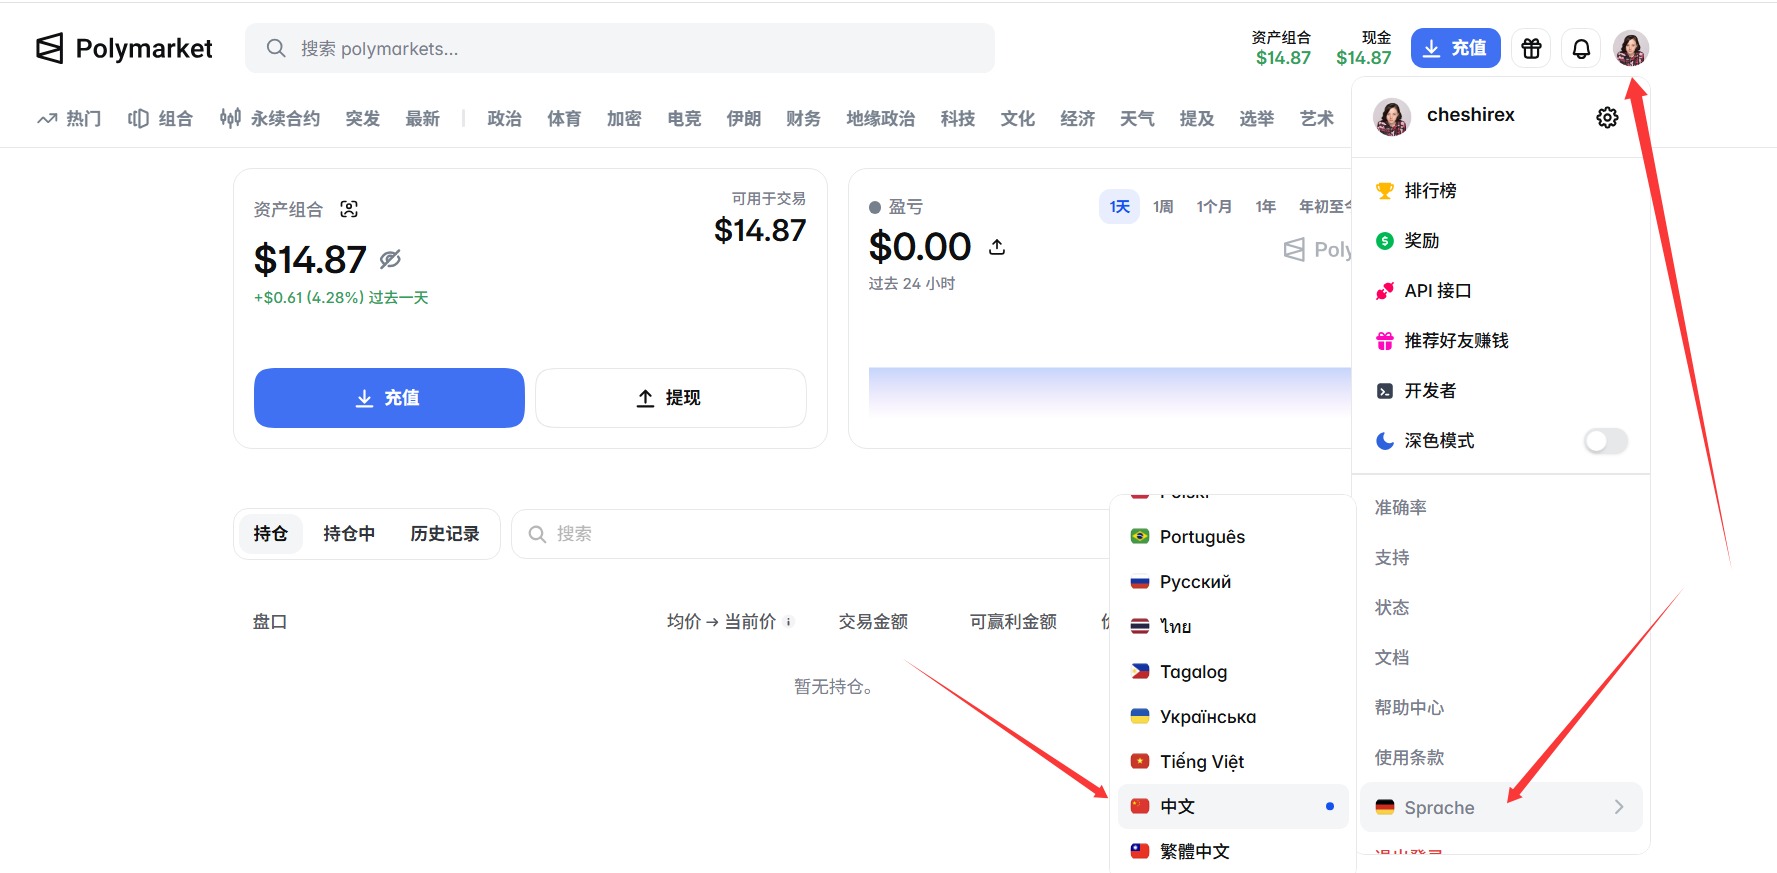
Task: Click the large blue 充值 button
Action: tap(389, 398)
